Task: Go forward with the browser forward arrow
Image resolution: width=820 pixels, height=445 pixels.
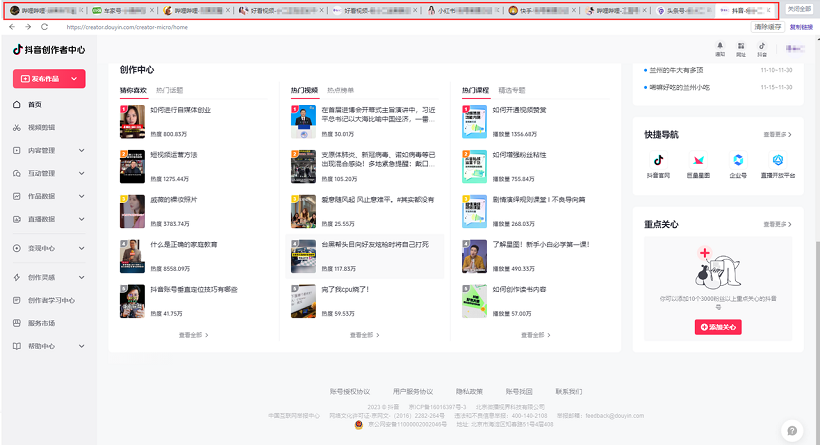Action: (x=28, y=27)
